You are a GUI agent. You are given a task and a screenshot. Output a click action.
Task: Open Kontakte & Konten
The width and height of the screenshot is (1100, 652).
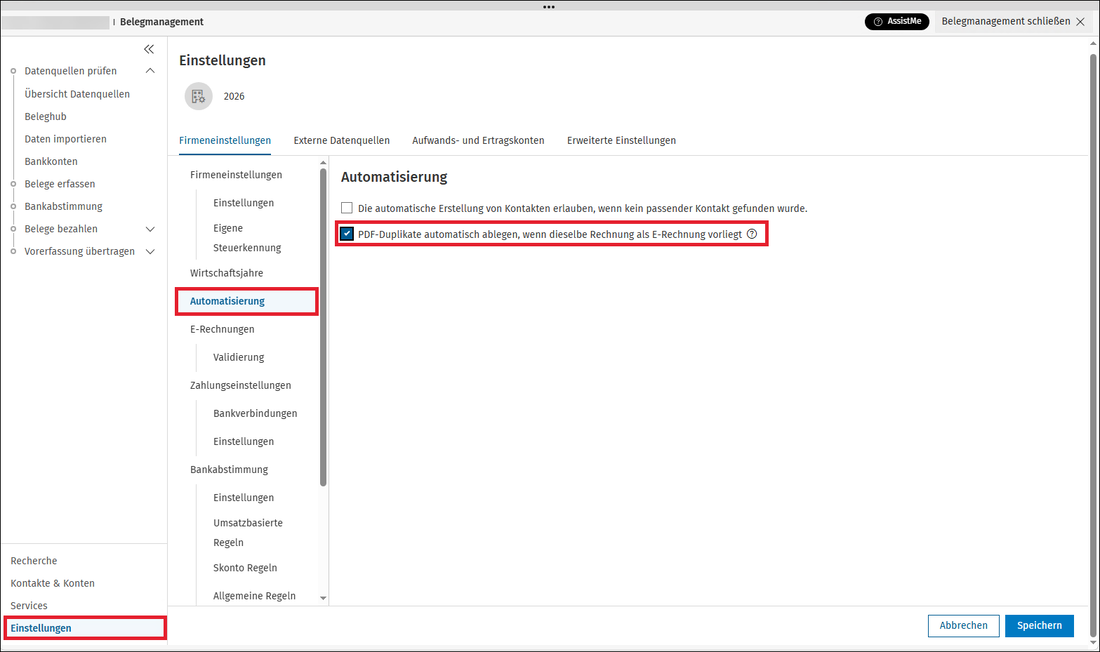pos(53,583)
